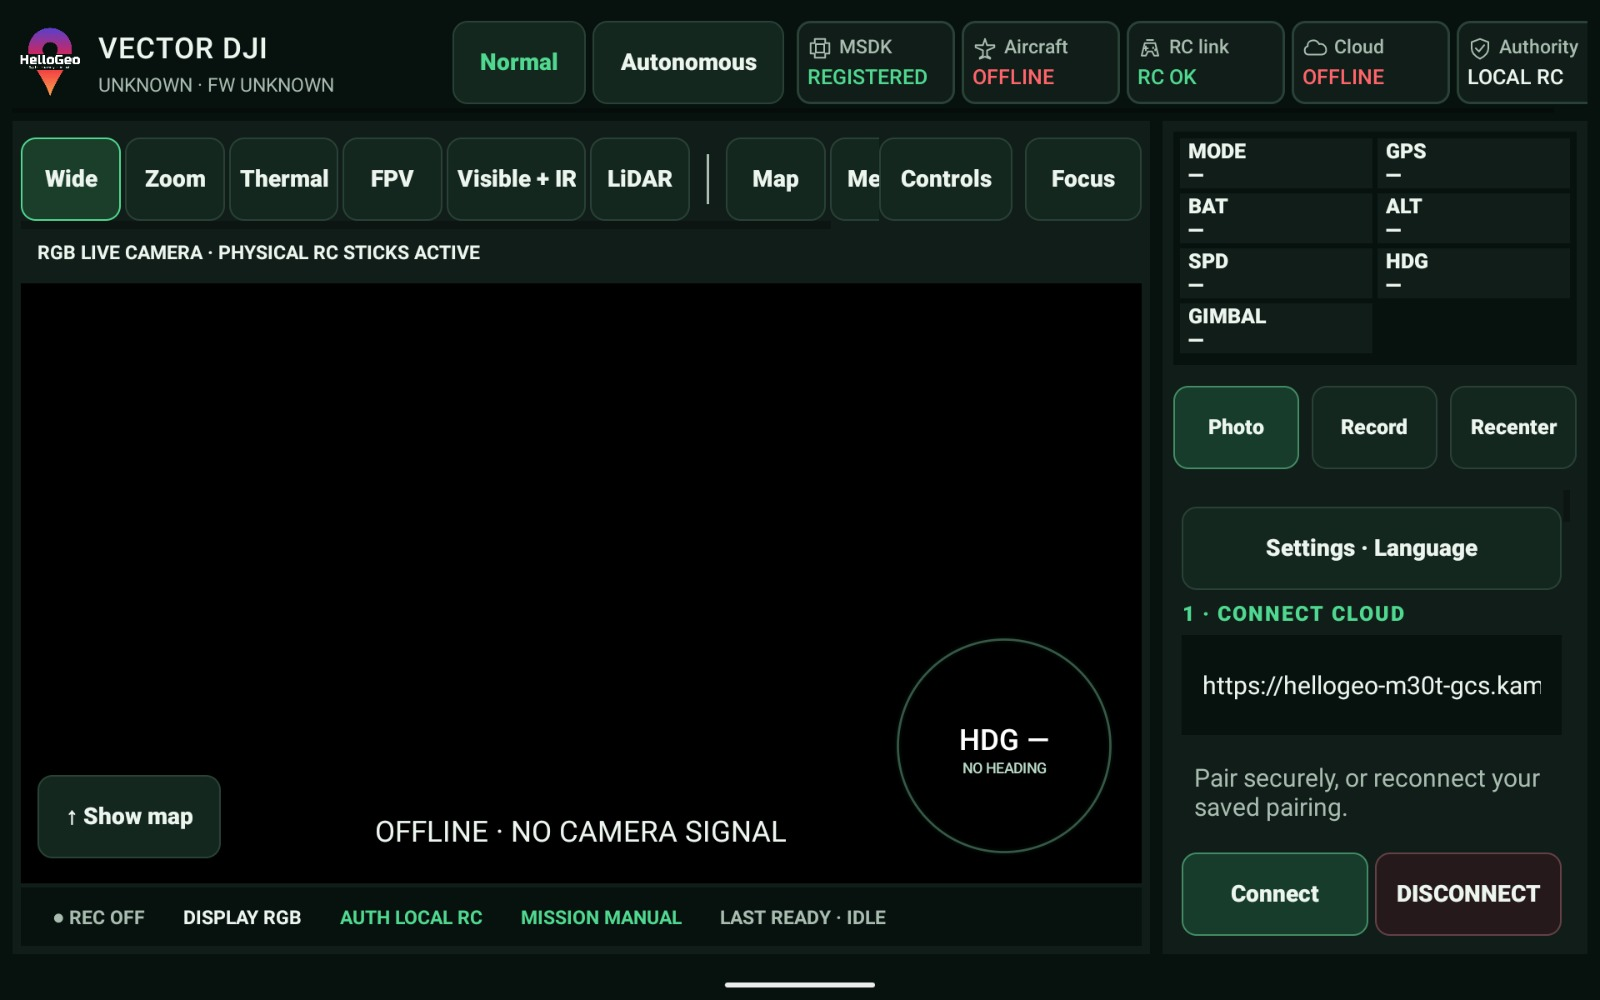
Task: Click the ALT telemetry cell
Action: point(1473,217)
